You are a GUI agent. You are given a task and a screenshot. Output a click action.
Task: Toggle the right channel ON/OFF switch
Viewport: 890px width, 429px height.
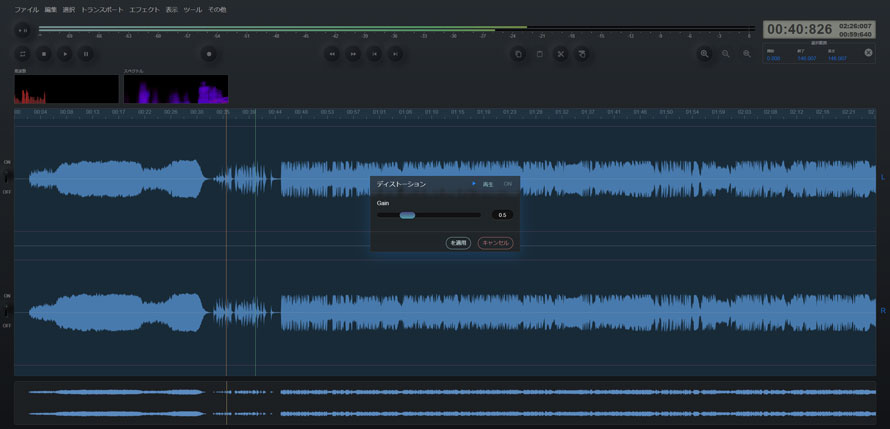(x=7, y=311)
